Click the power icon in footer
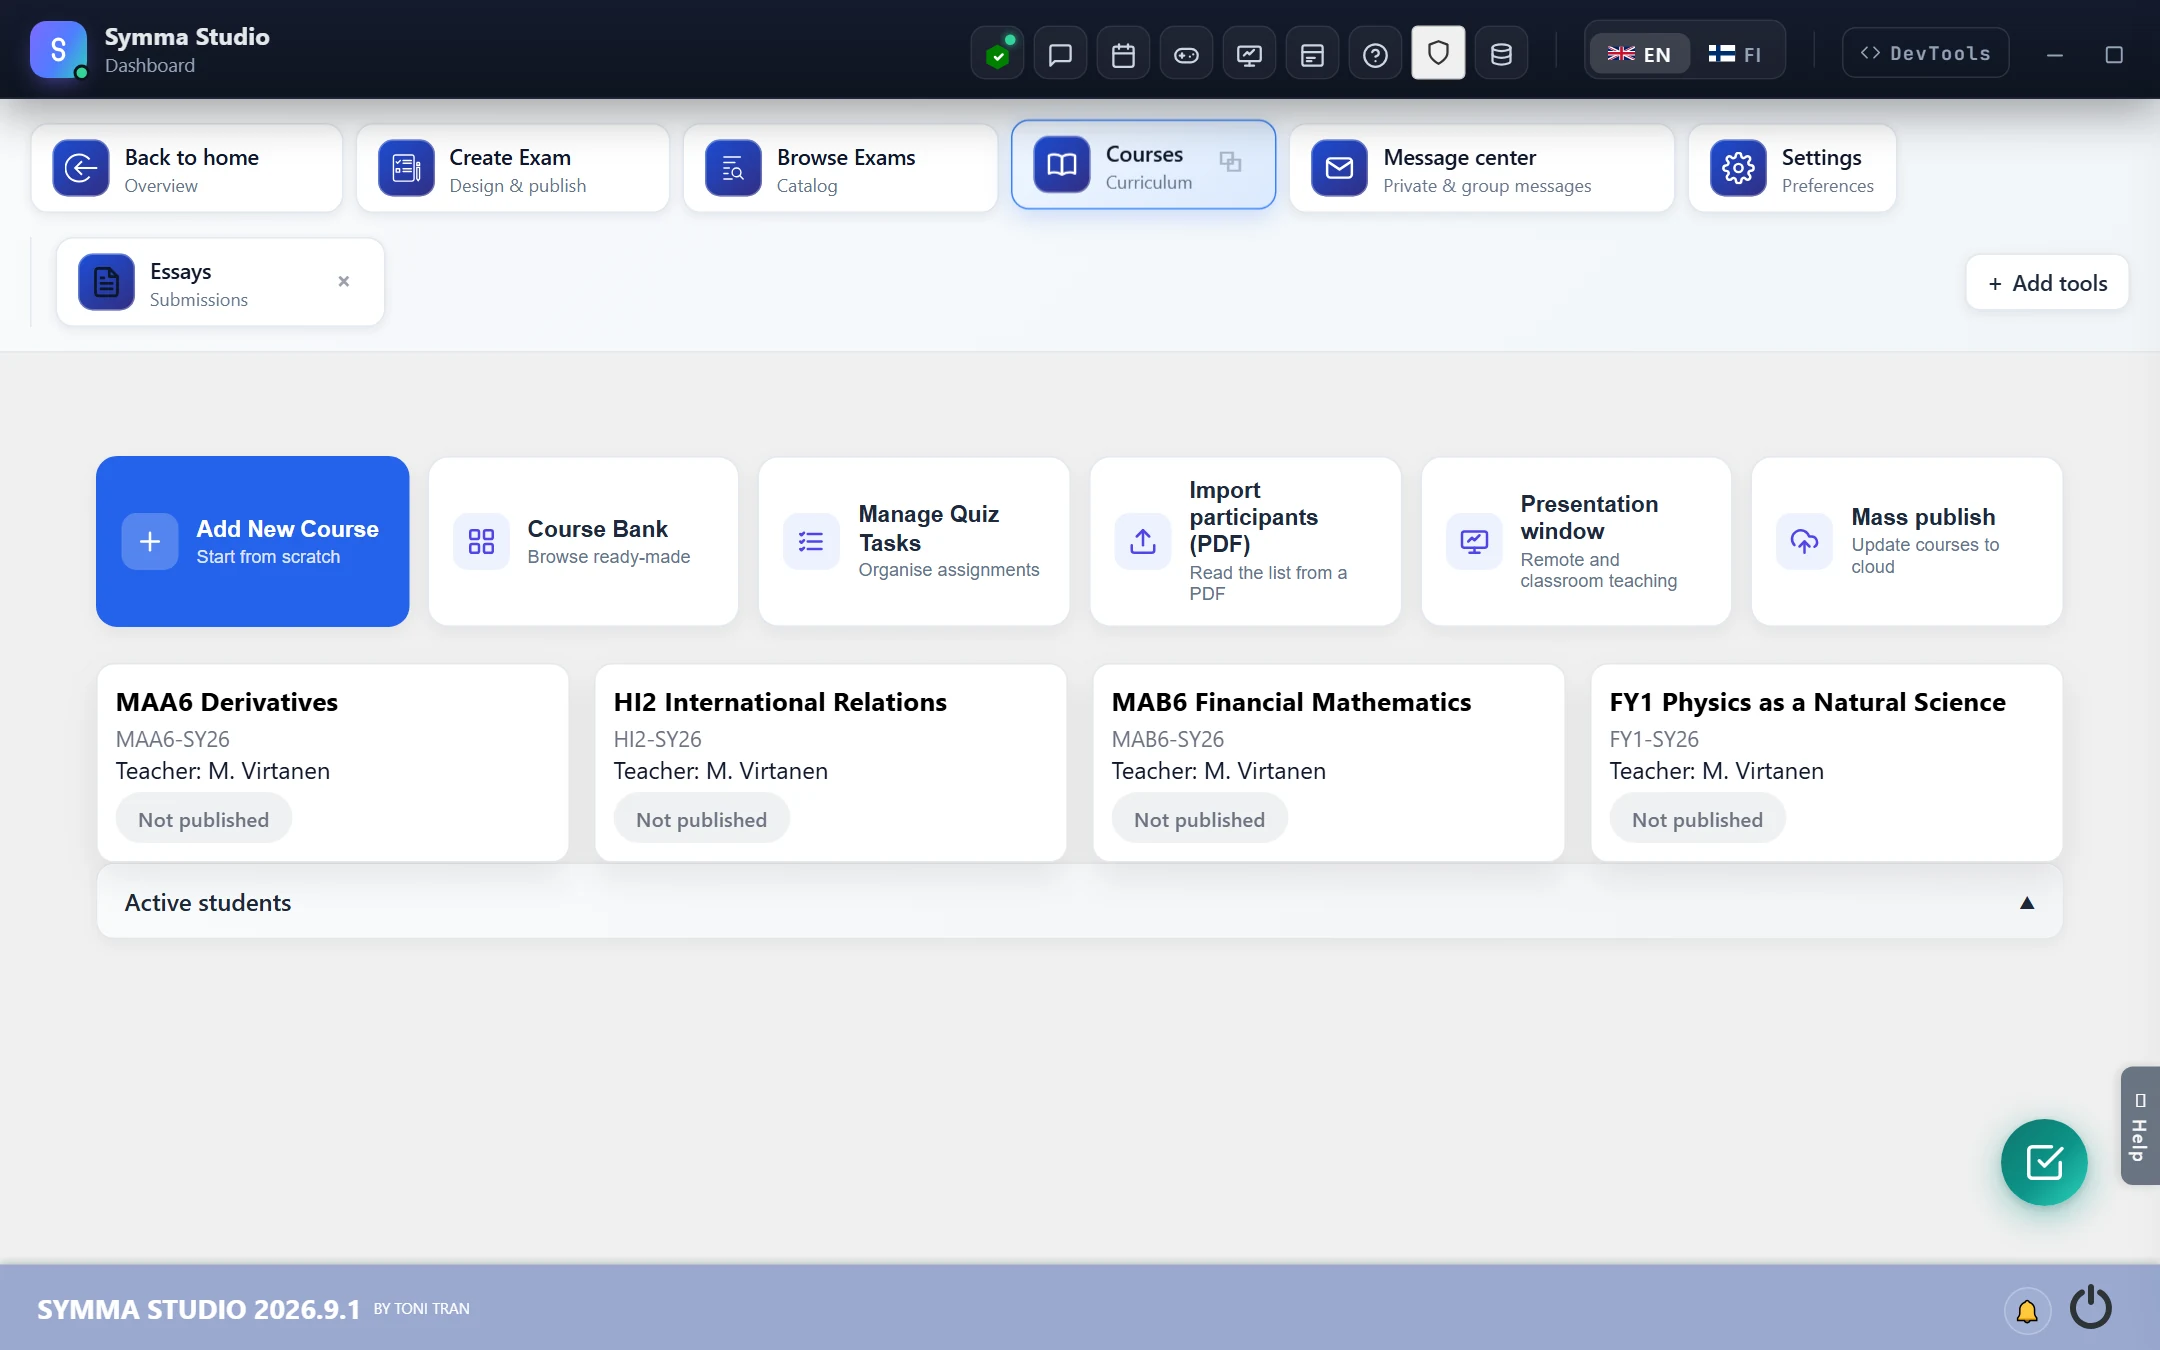2160x1350 pixels. pos(2091,1308)
